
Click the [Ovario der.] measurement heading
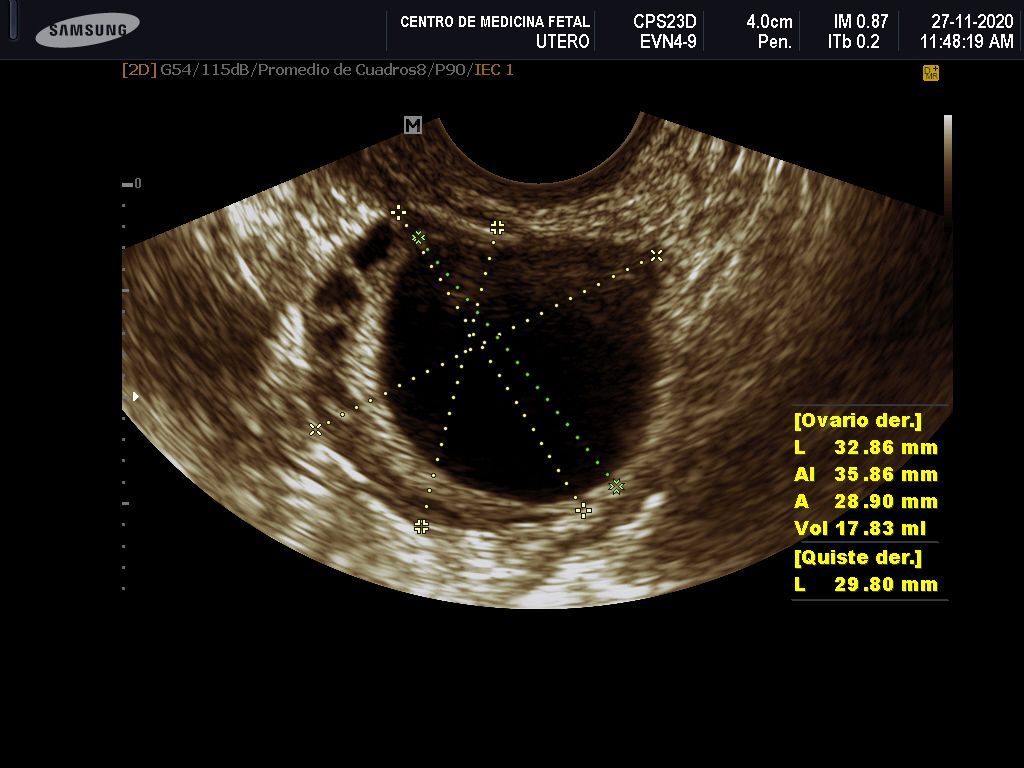click(857, 420)
